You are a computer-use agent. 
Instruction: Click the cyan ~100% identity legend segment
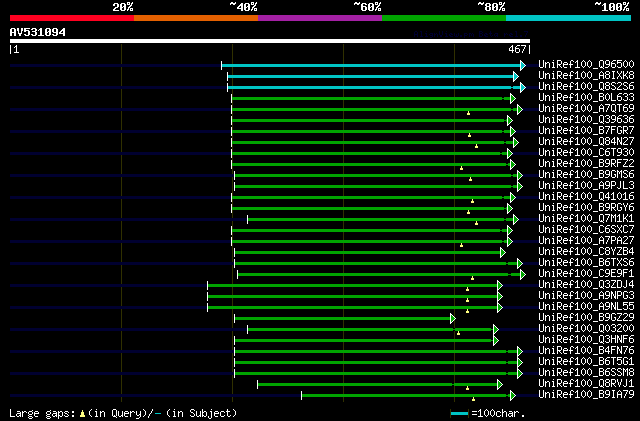pos(569,18)
